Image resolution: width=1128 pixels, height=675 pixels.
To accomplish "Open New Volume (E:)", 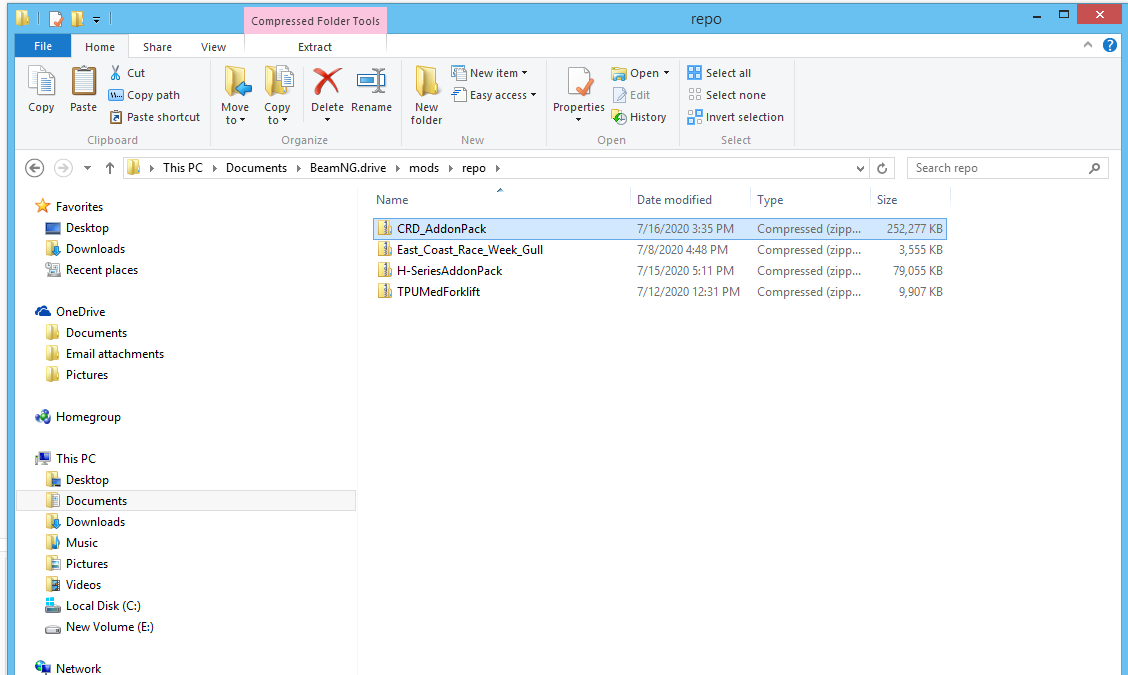I will [x=99, y=627].
